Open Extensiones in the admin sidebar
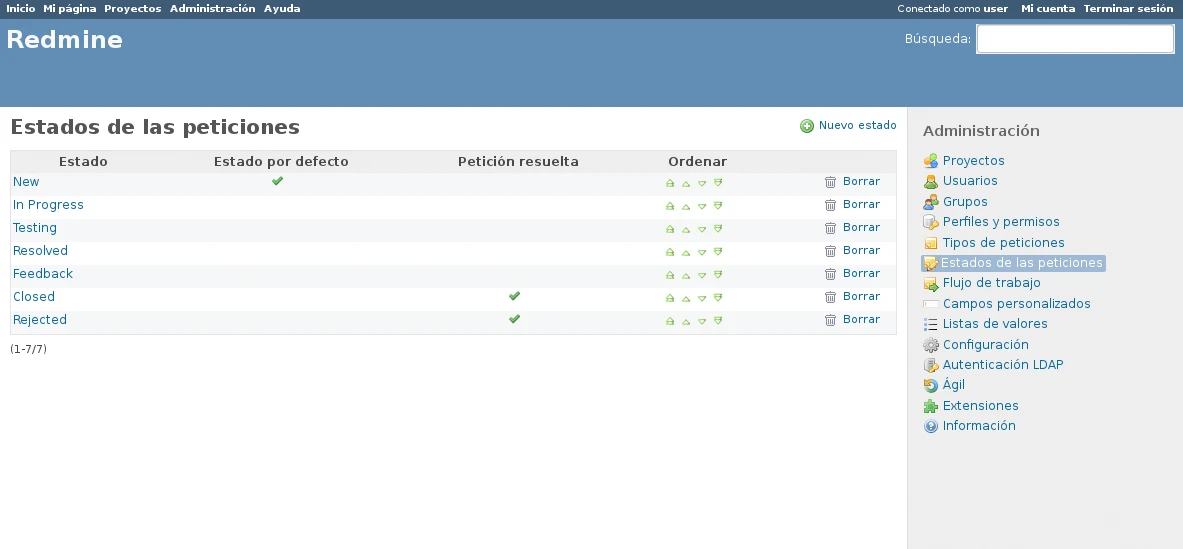Screen dimensions: 1183x549 980,406
